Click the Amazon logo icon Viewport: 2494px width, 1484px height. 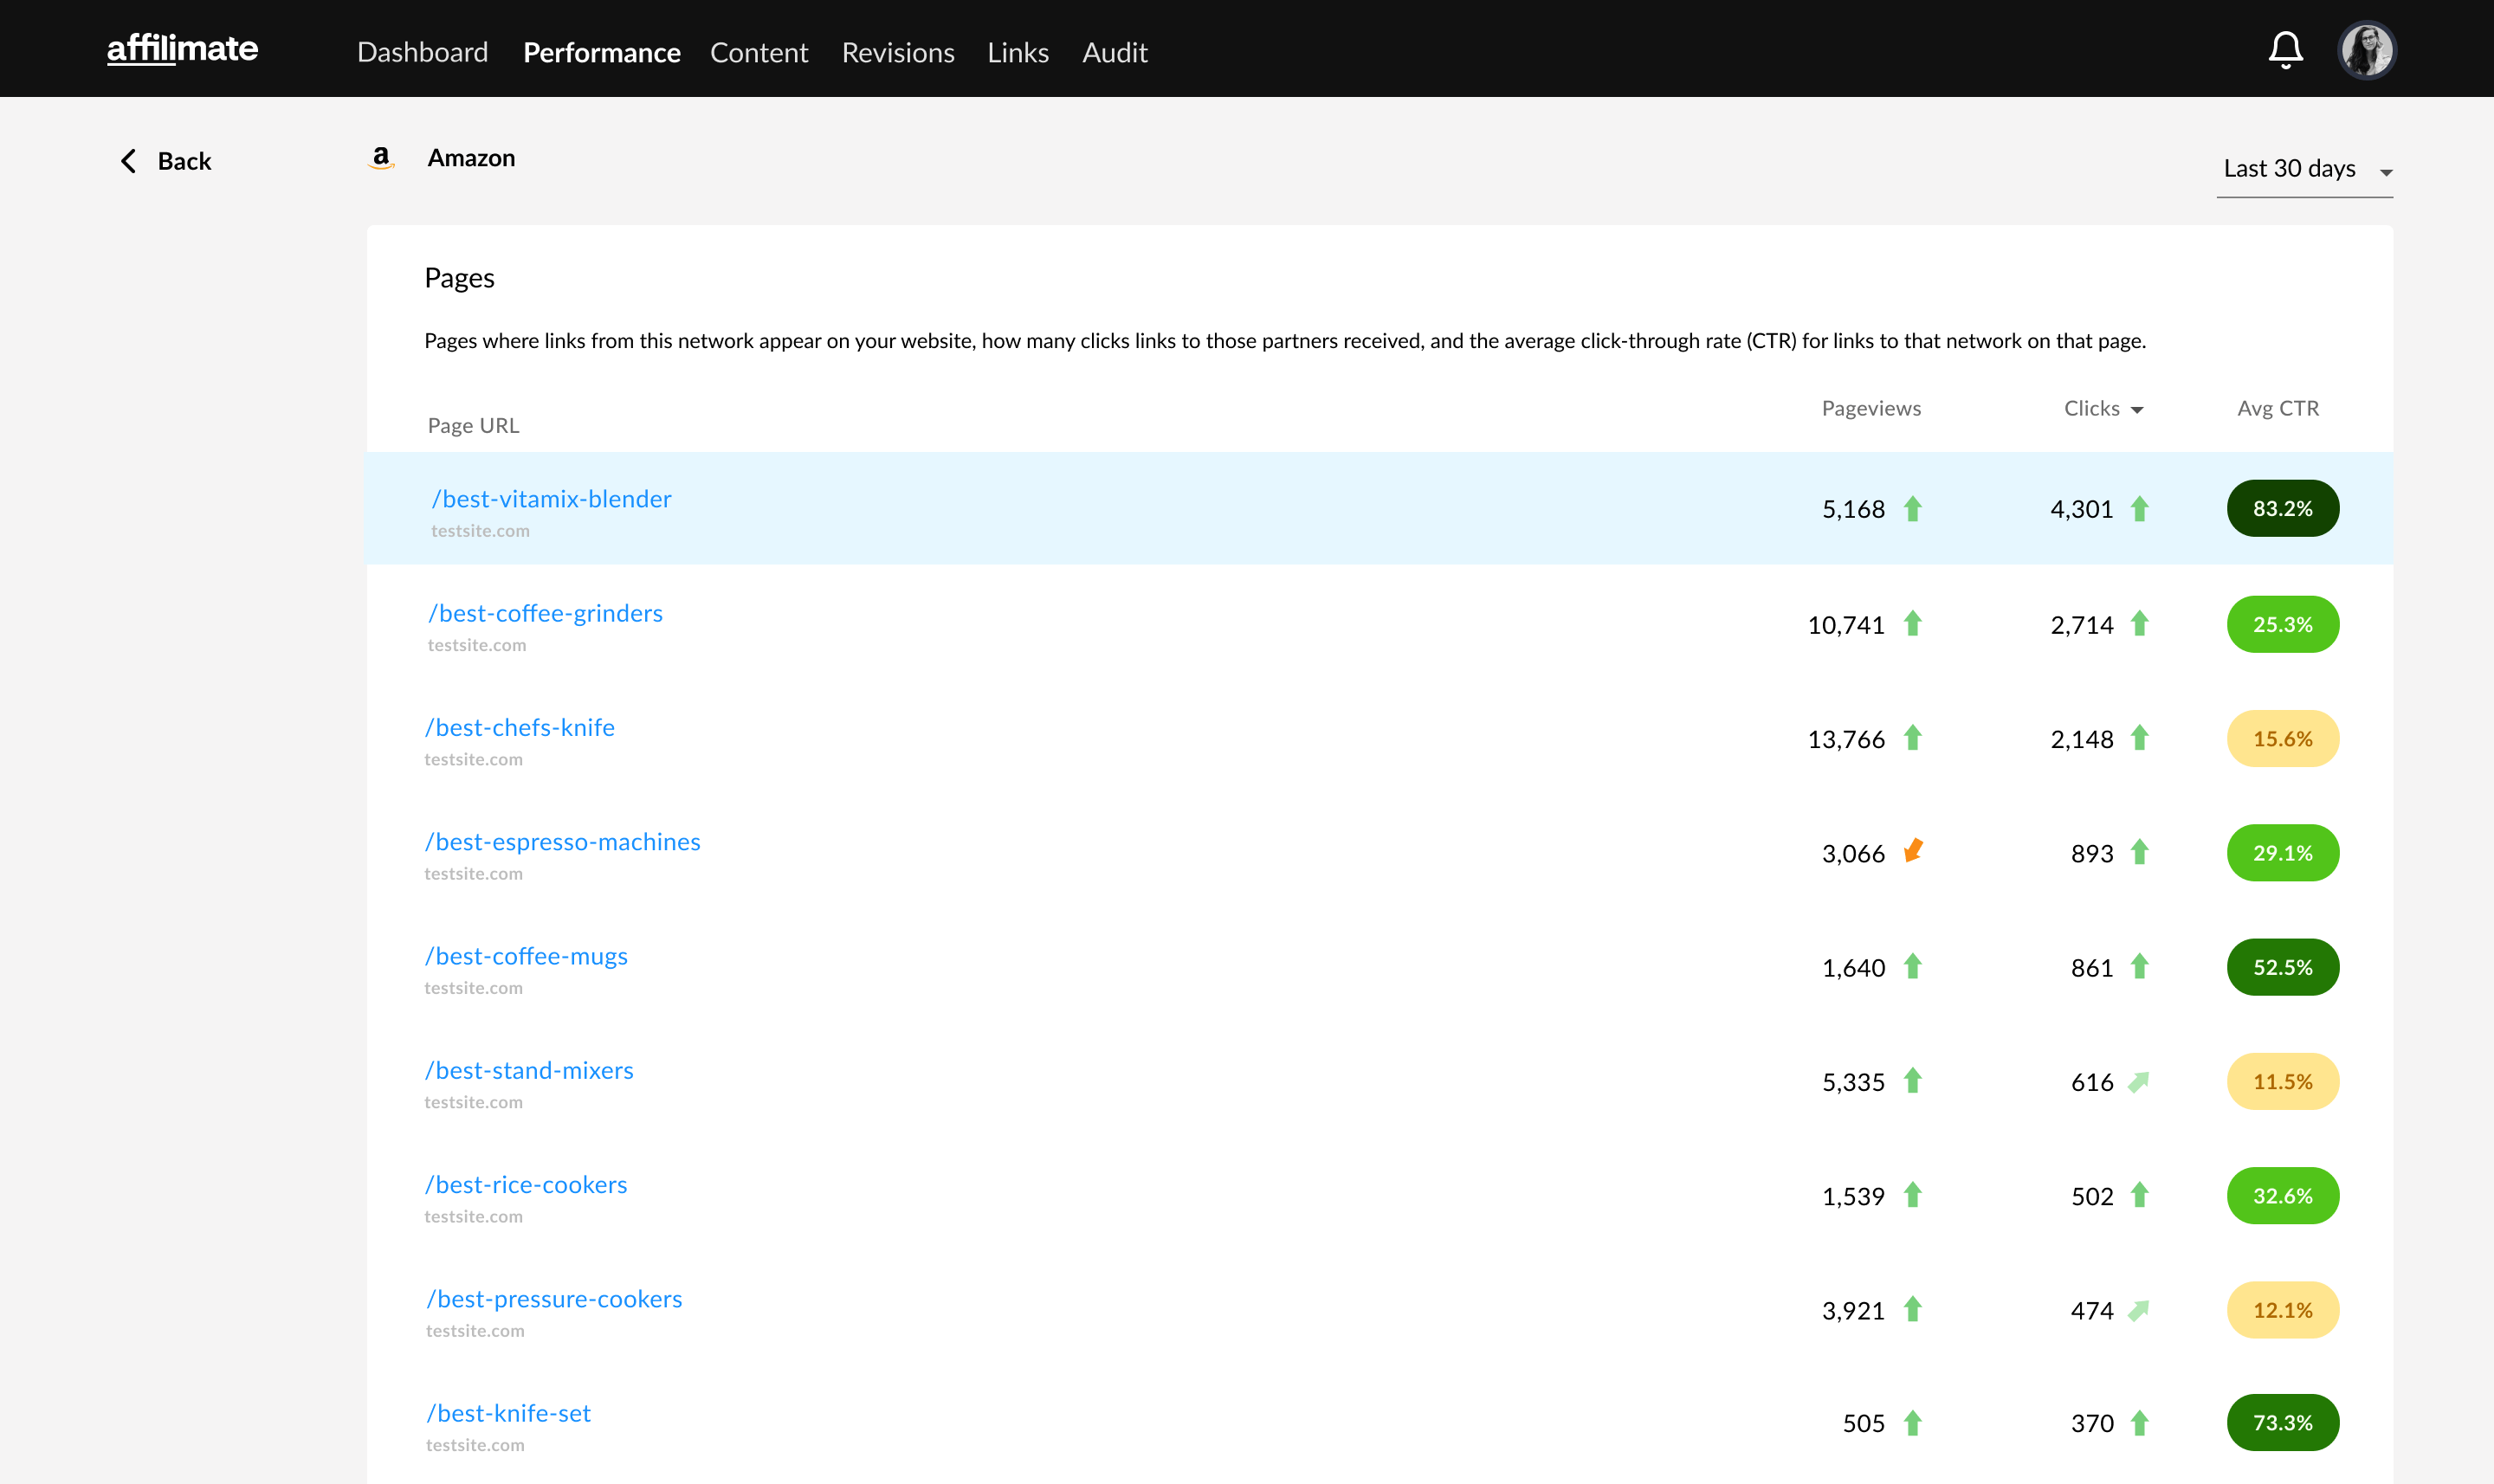[381, 158]
